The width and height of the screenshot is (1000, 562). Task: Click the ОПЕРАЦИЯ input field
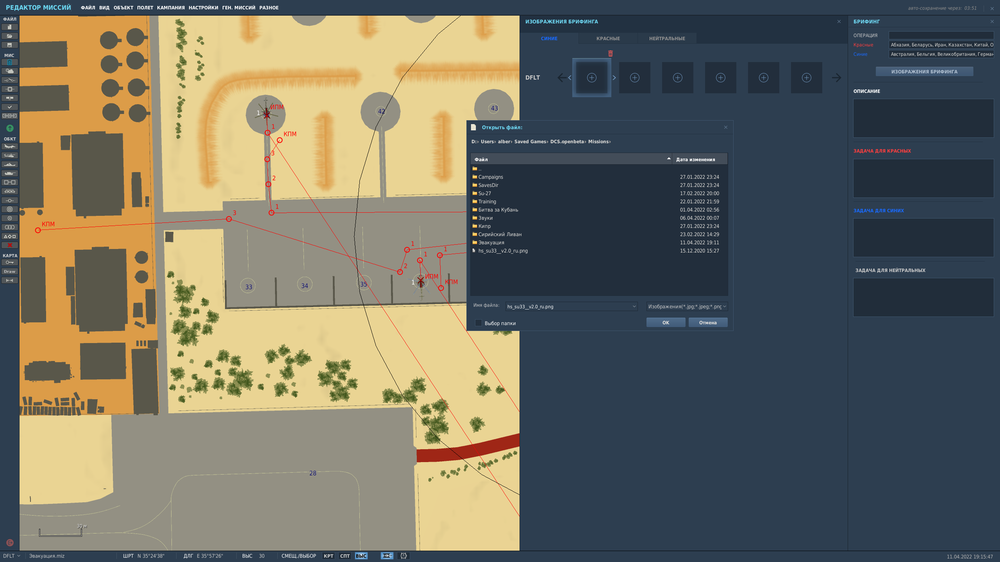pyautogui.click(x=941, y=35)
